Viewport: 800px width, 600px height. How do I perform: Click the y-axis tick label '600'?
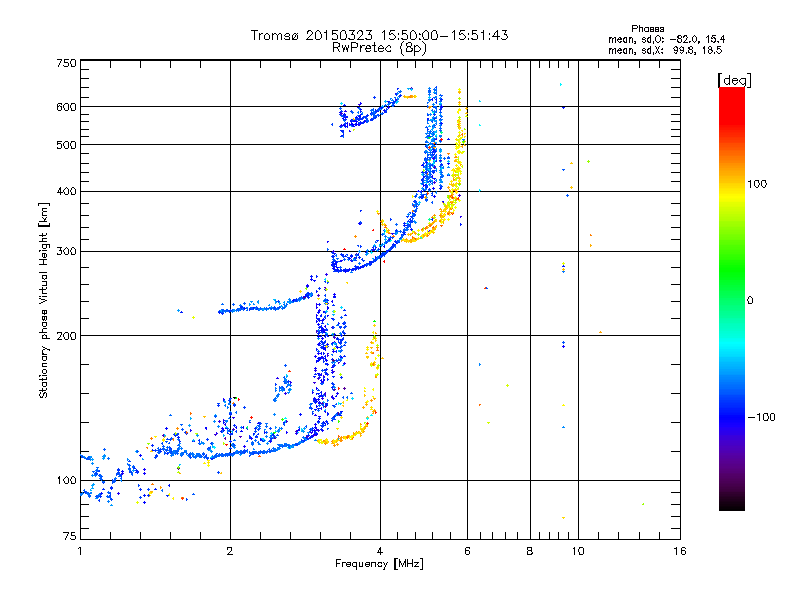click(66, 107)
